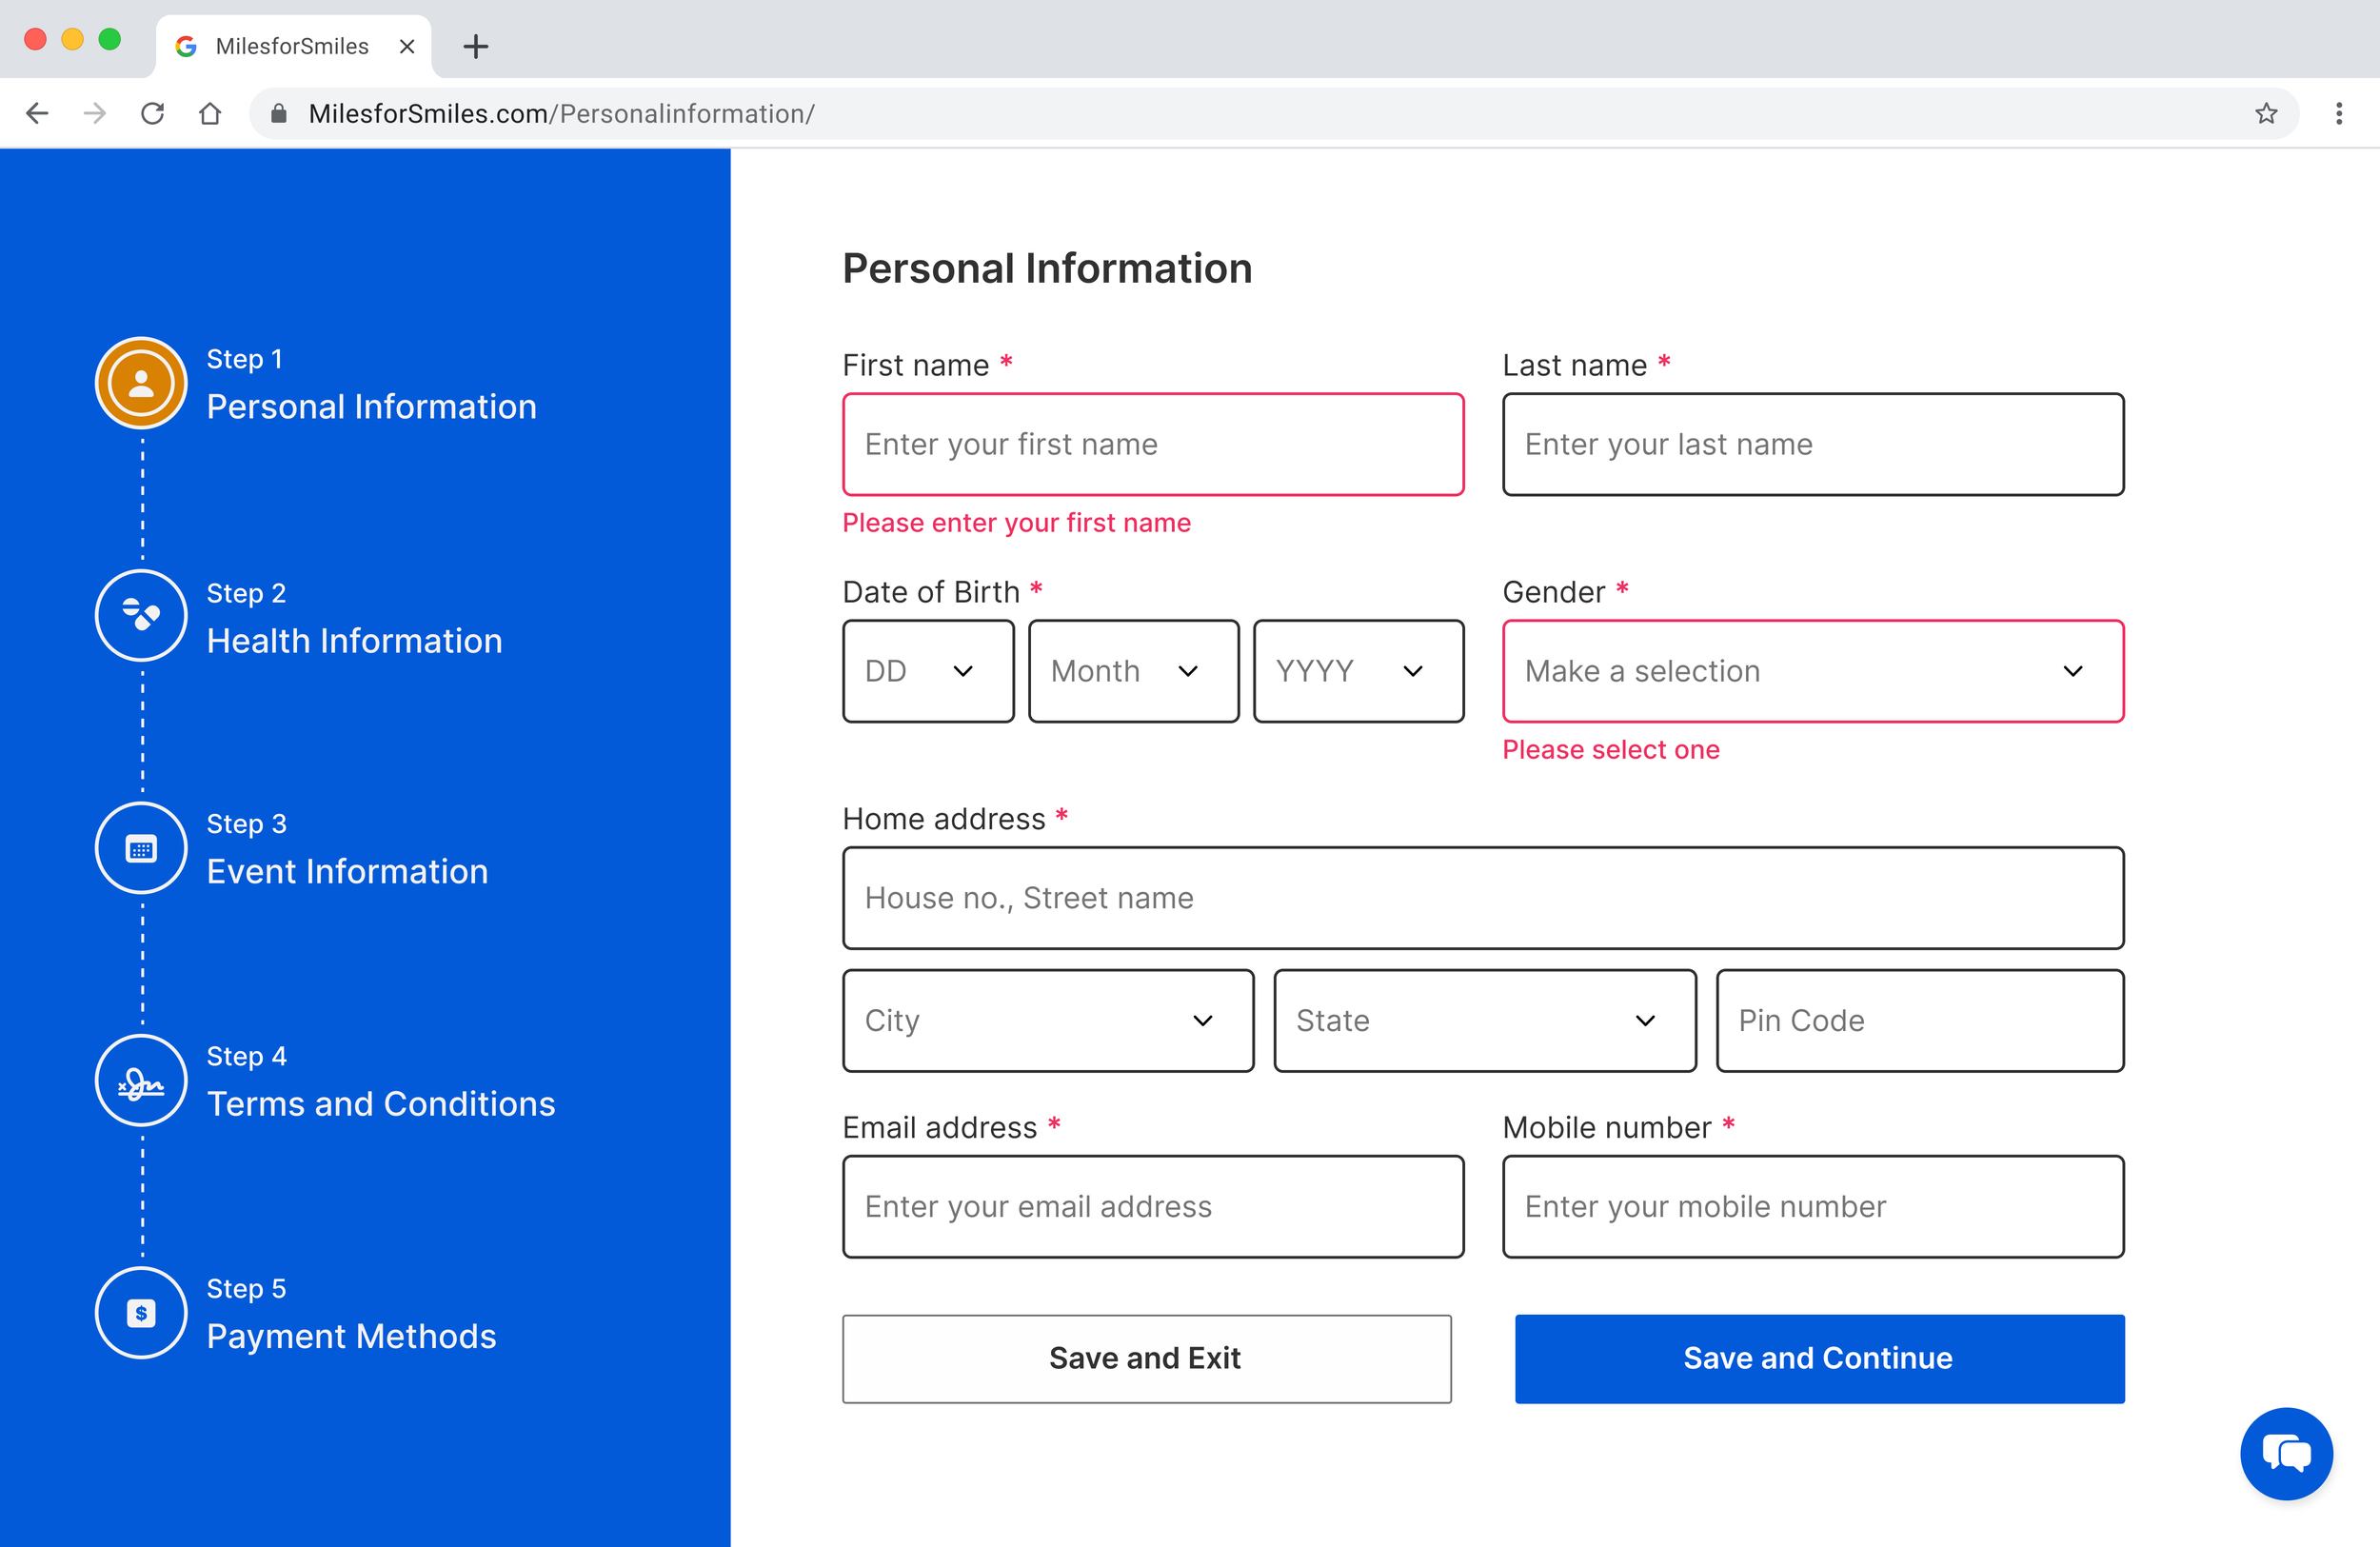The width and height of the screenshot is (2380, 1547).
Task: Click the Step 1 Personal Information person icon
Action: tap(141, 383)
